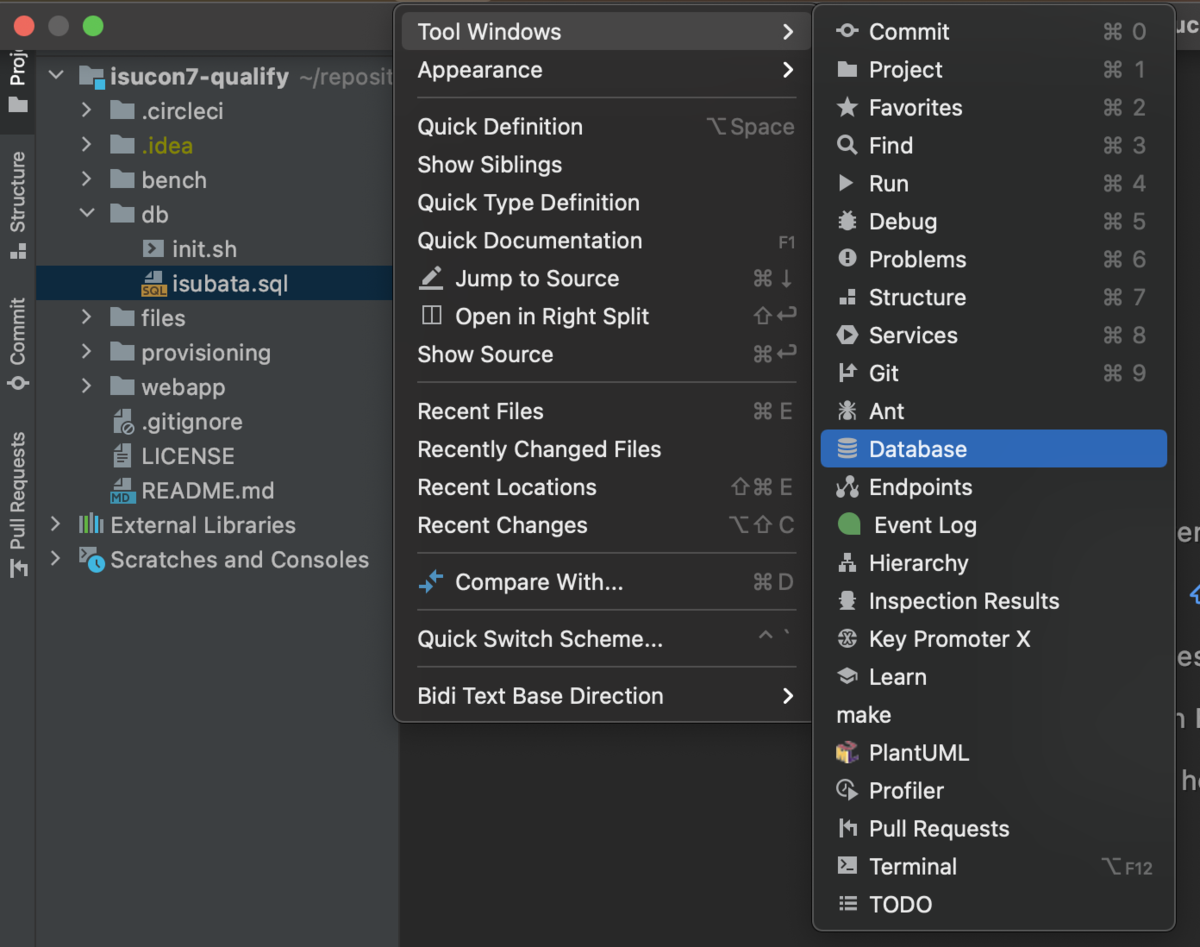This screenshot has width=1200, height=947.
Task: Open Bidi Text Base Direction submenu
Action: 604,696
